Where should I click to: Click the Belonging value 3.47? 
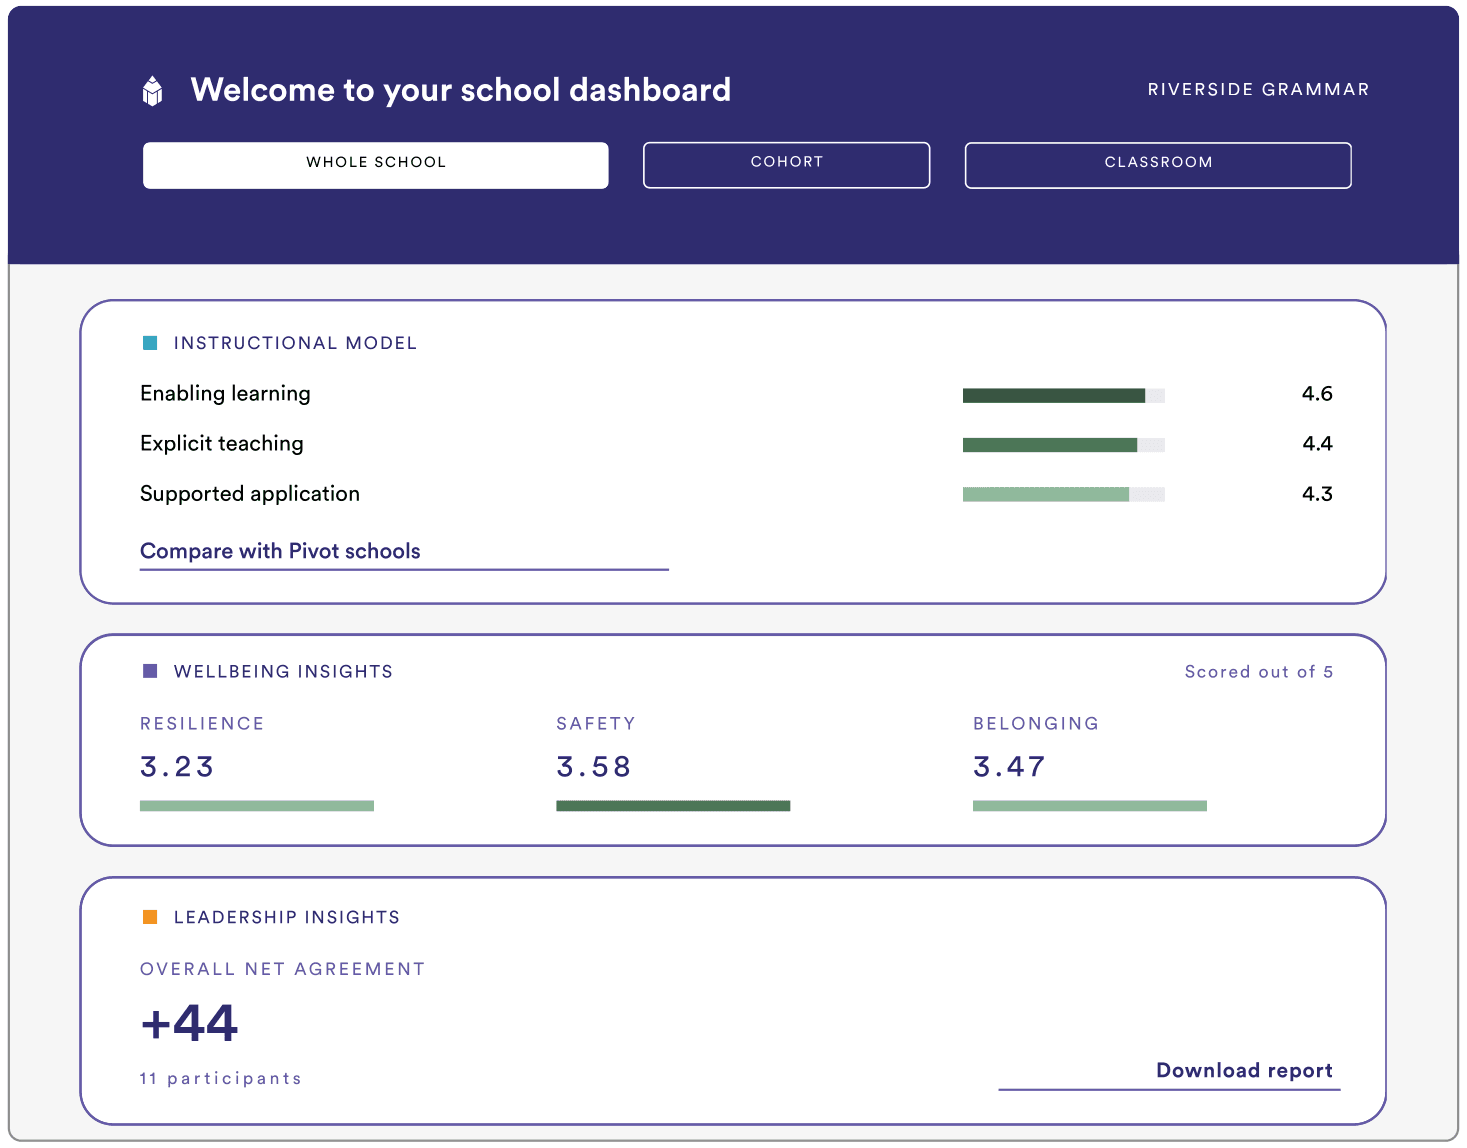pos(1009,767)
